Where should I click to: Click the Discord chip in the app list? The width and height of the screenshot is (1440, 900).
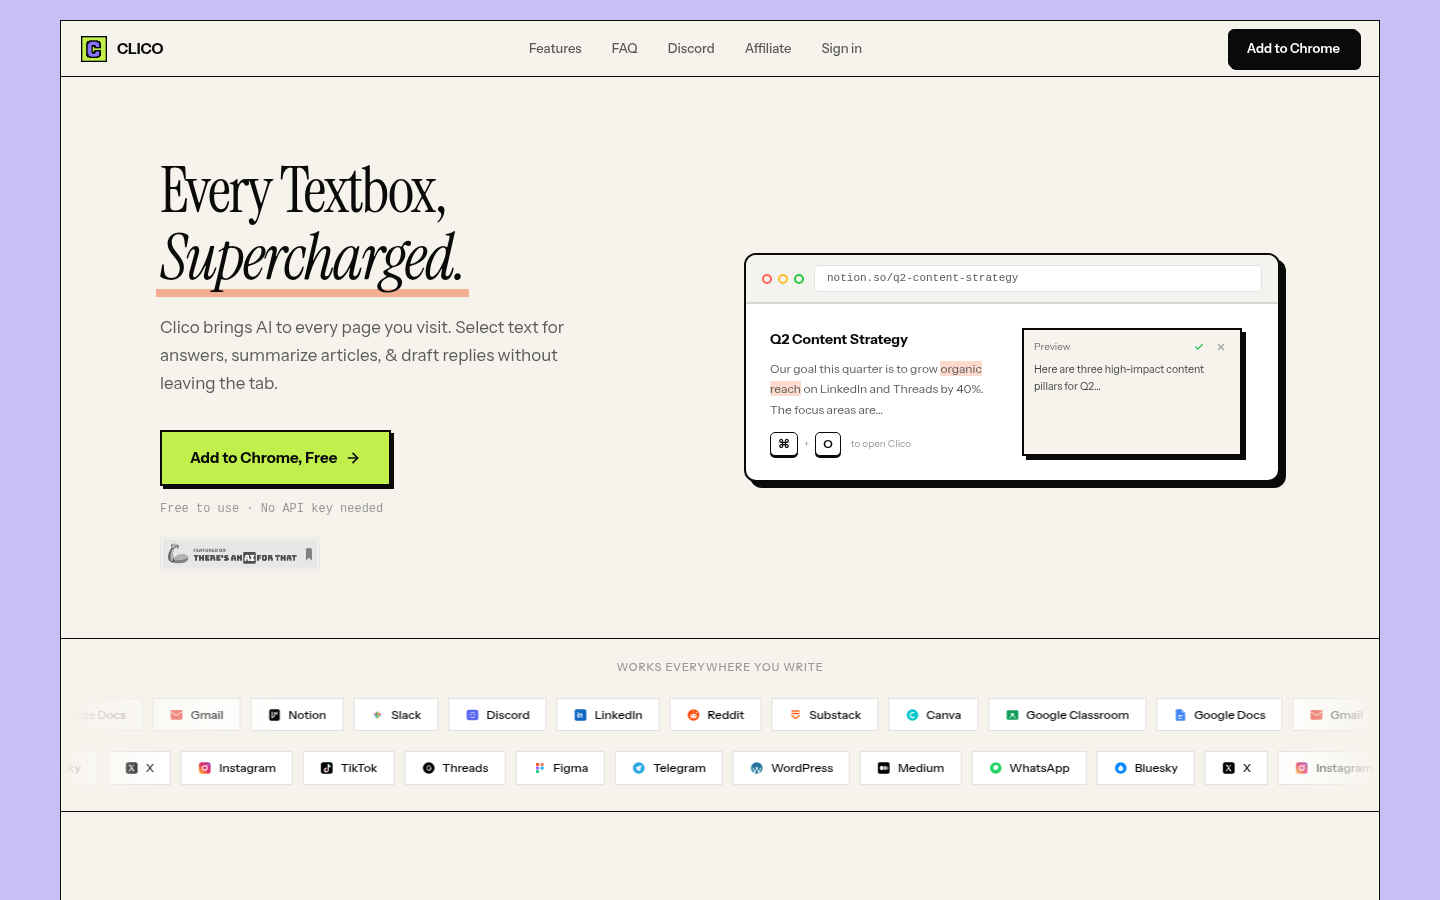497,715
